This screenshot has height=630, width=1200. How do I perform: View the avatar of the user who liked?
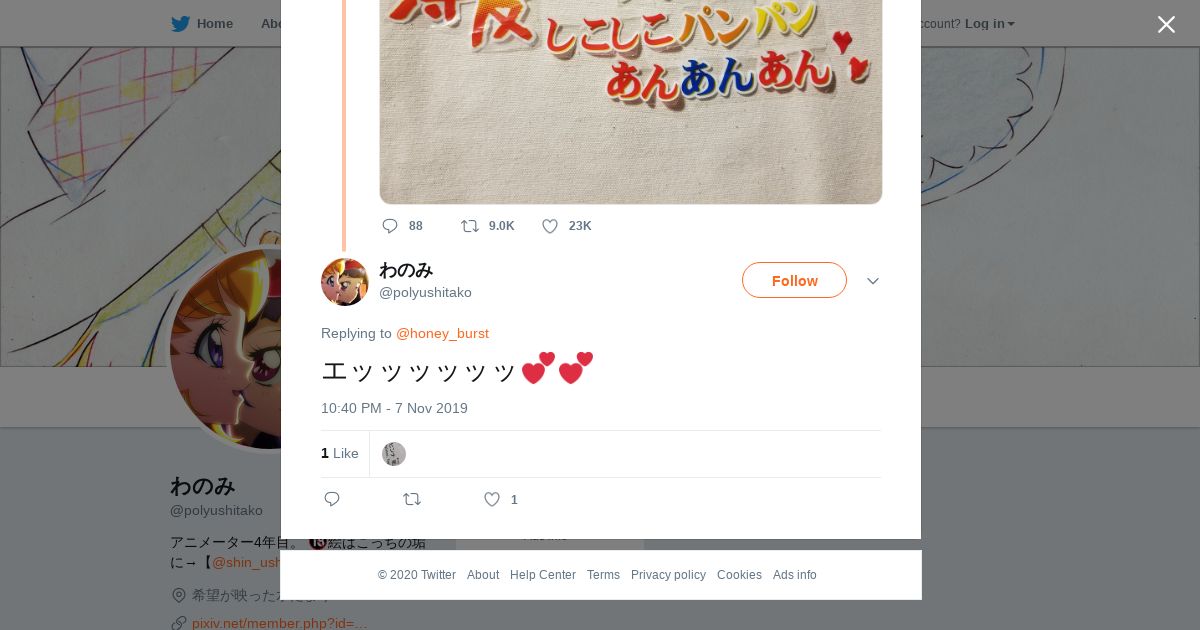click(x=394, y=454)
